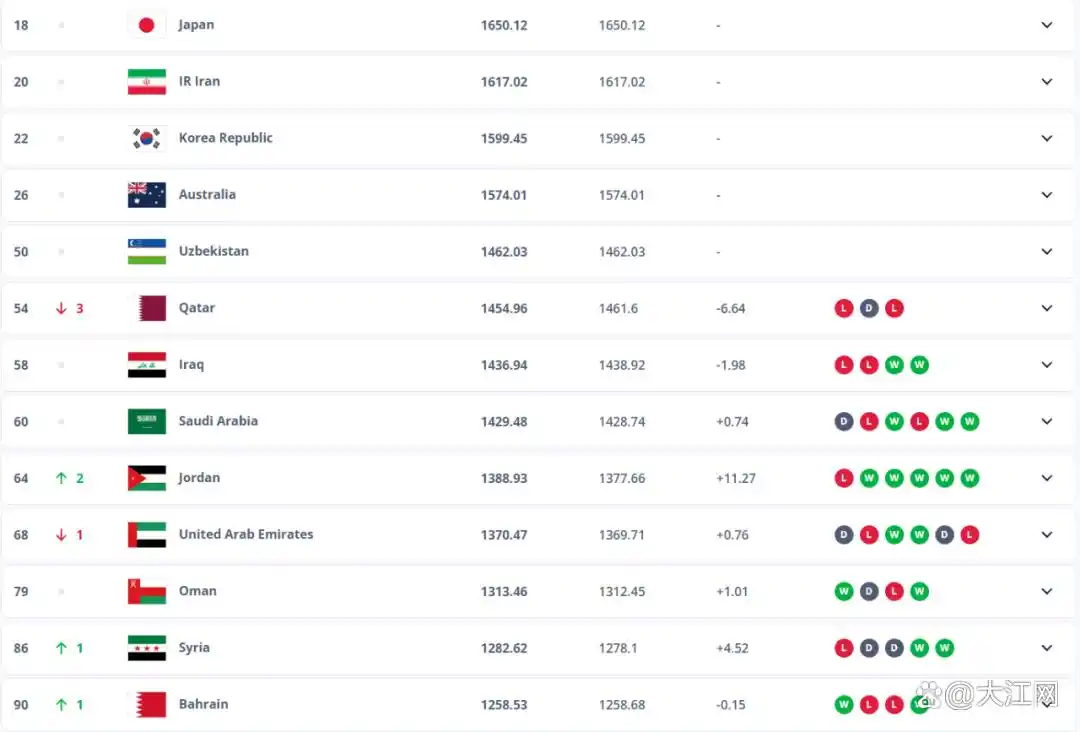Expand the Qatar row details
The image size is (1080, 732).
pyautogui.click(x=1047, y=308)
